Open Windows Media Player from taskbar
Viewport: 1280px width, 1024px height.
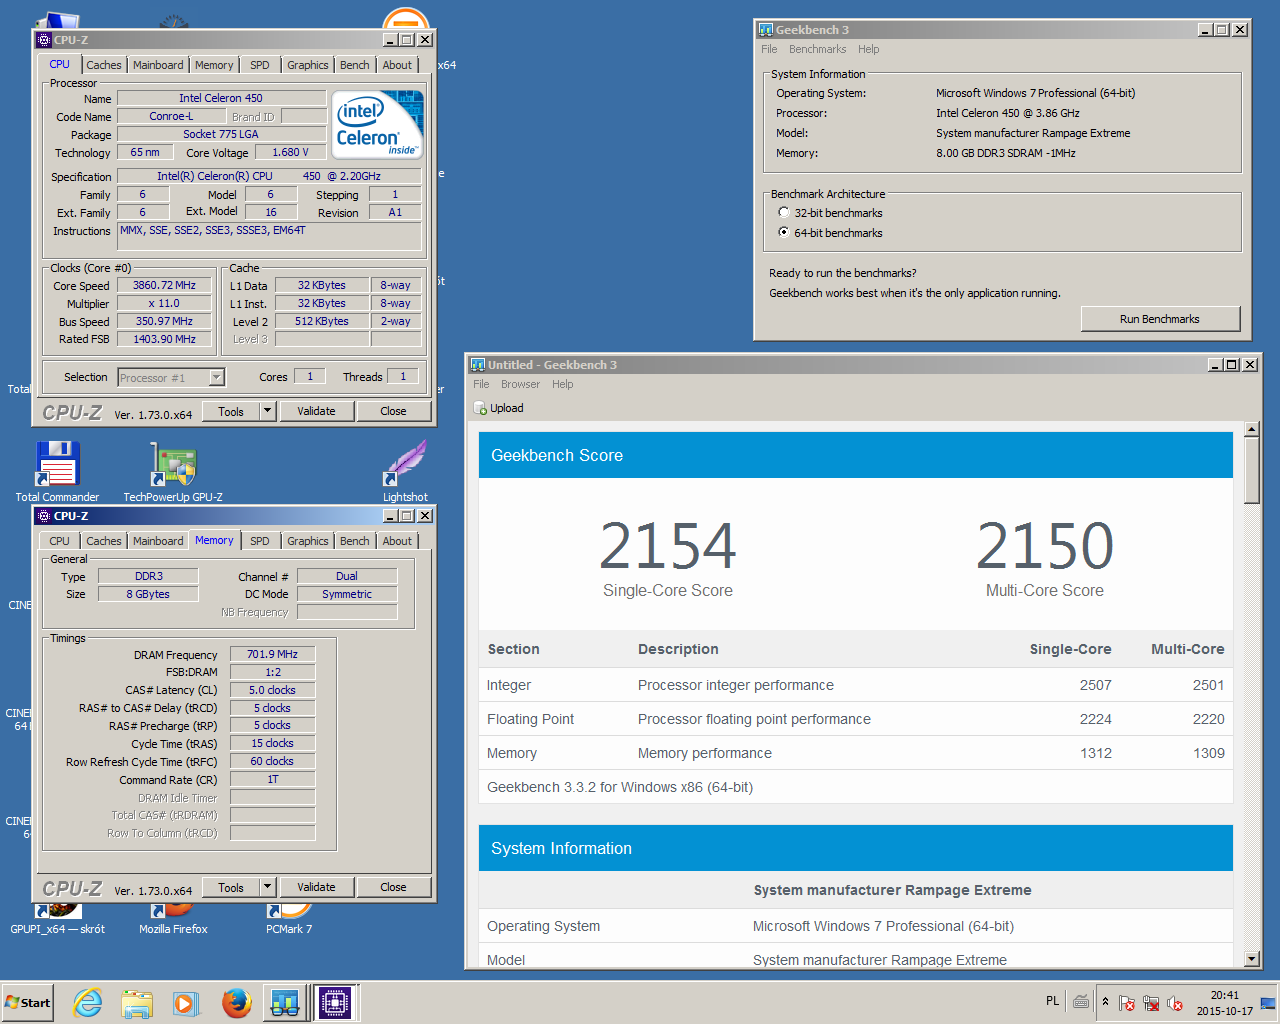tap(186, 1003)
